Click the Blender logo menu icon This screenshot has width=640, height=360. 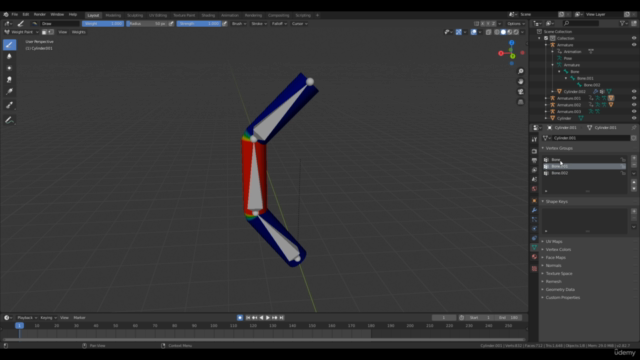pos(6,15)
